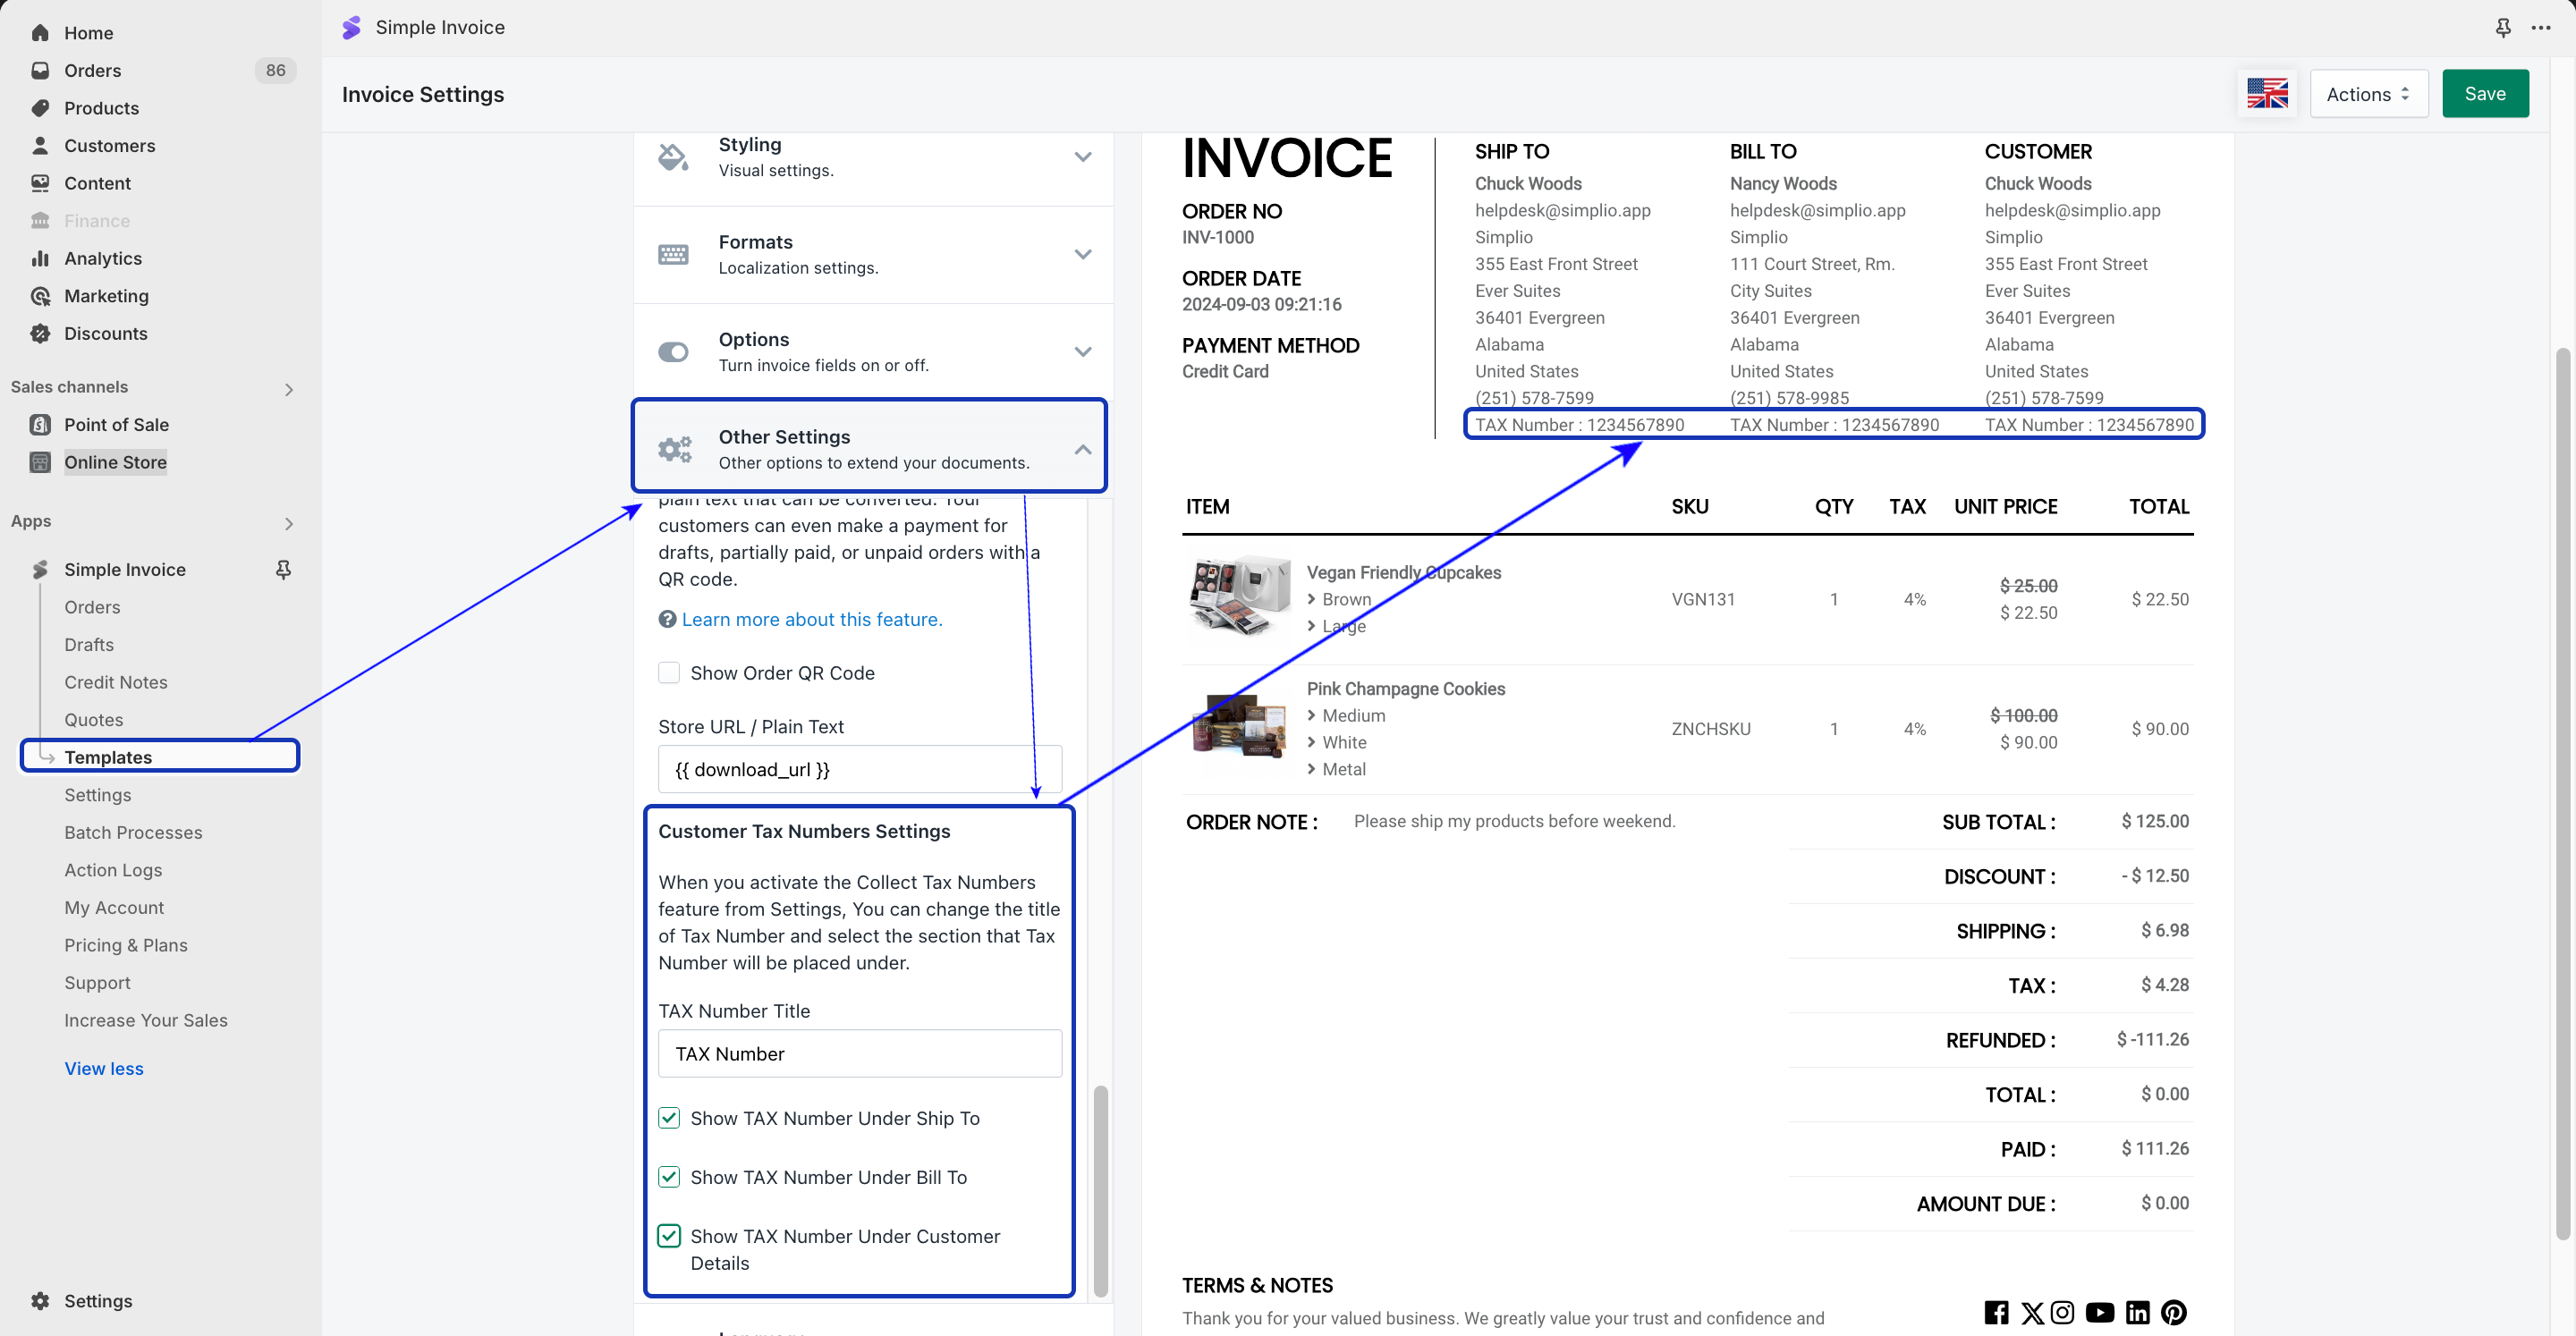The height and width of the screenshot is (1336, 2576).
Task: Collapse the Other Settings section
Action: click(1082, 450)
